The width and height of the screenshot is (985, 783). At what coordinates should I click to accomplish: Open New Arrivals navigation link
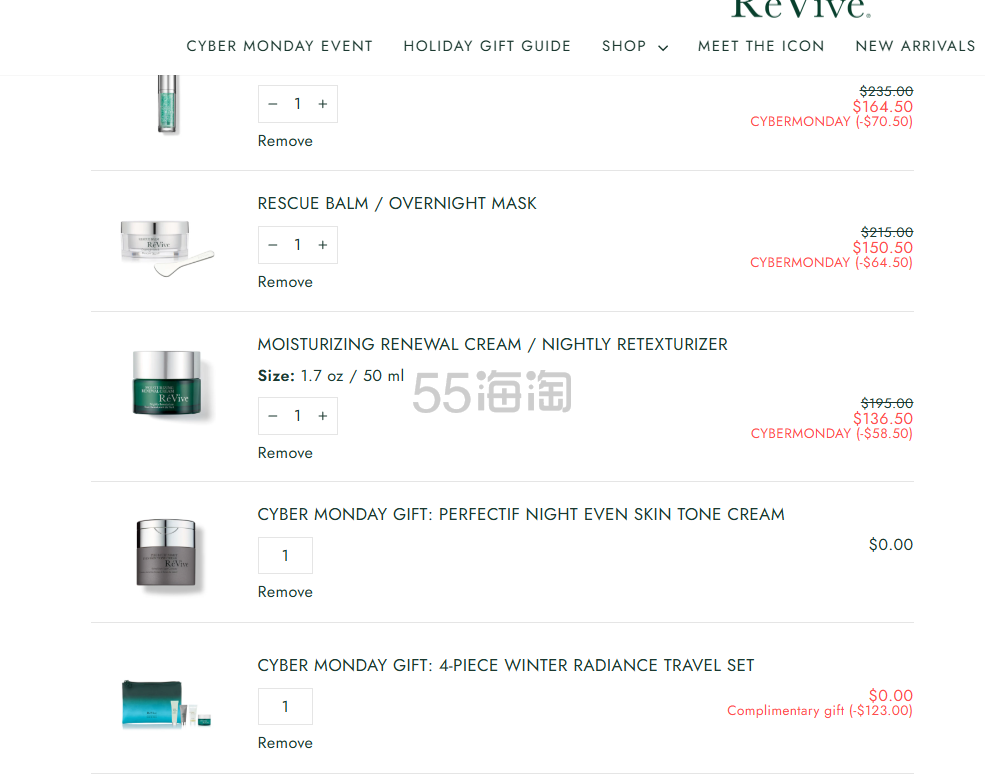pyautogui.click(x=915, y=46)
